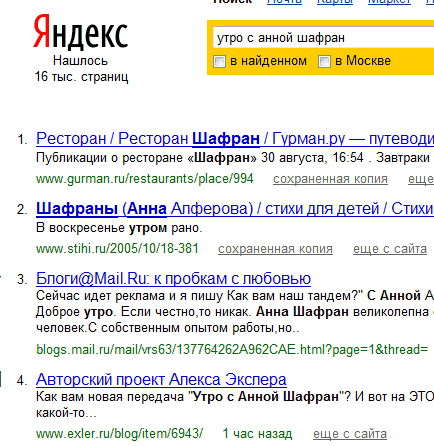Open the Маркет tab at the top
This screenshot has height=446, width=434.
(389, 2)
